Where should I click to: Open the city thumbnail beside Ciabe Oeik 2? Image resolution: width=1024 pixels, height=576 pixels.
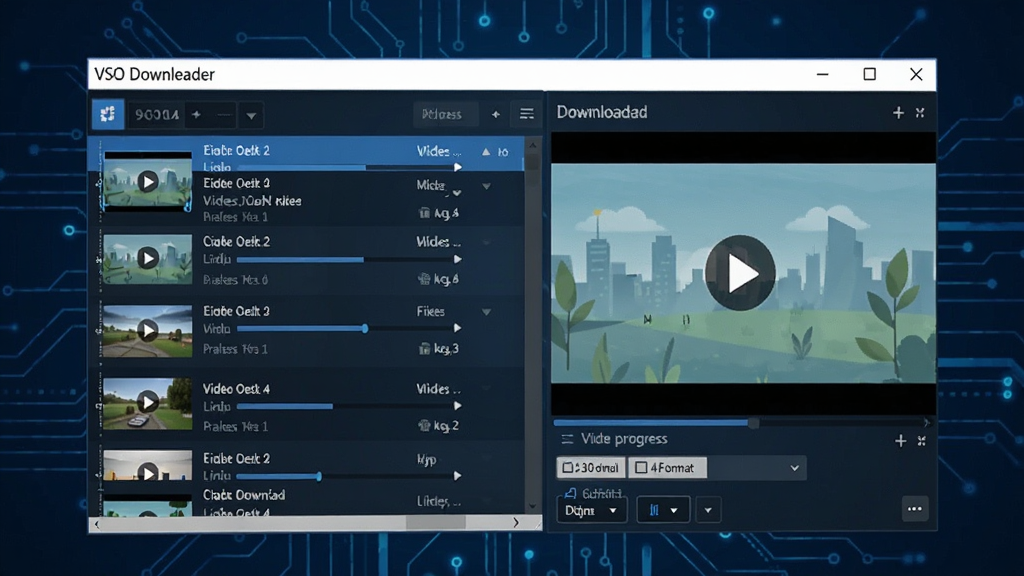click(x=148, y=259)
